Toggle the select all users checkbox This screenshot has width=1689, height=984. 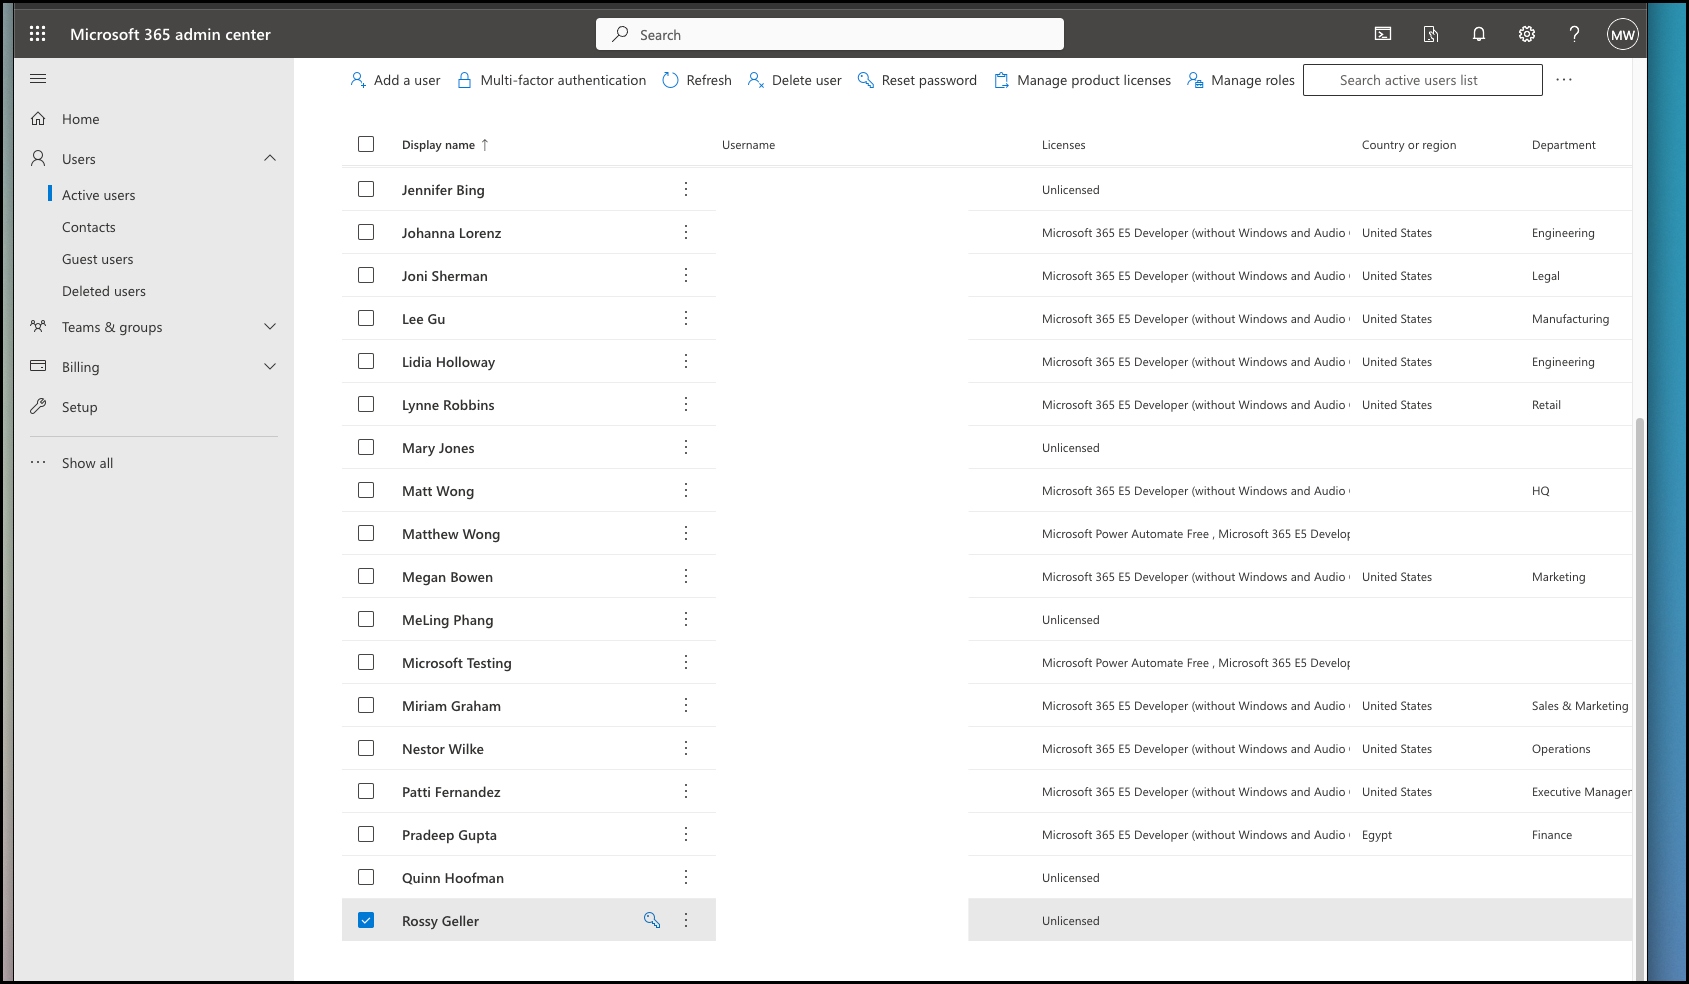(366, 144)
